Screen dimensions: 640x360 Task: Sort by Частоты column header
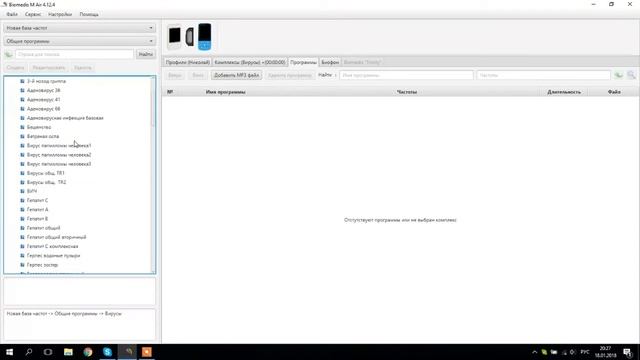tap(407, 92)
